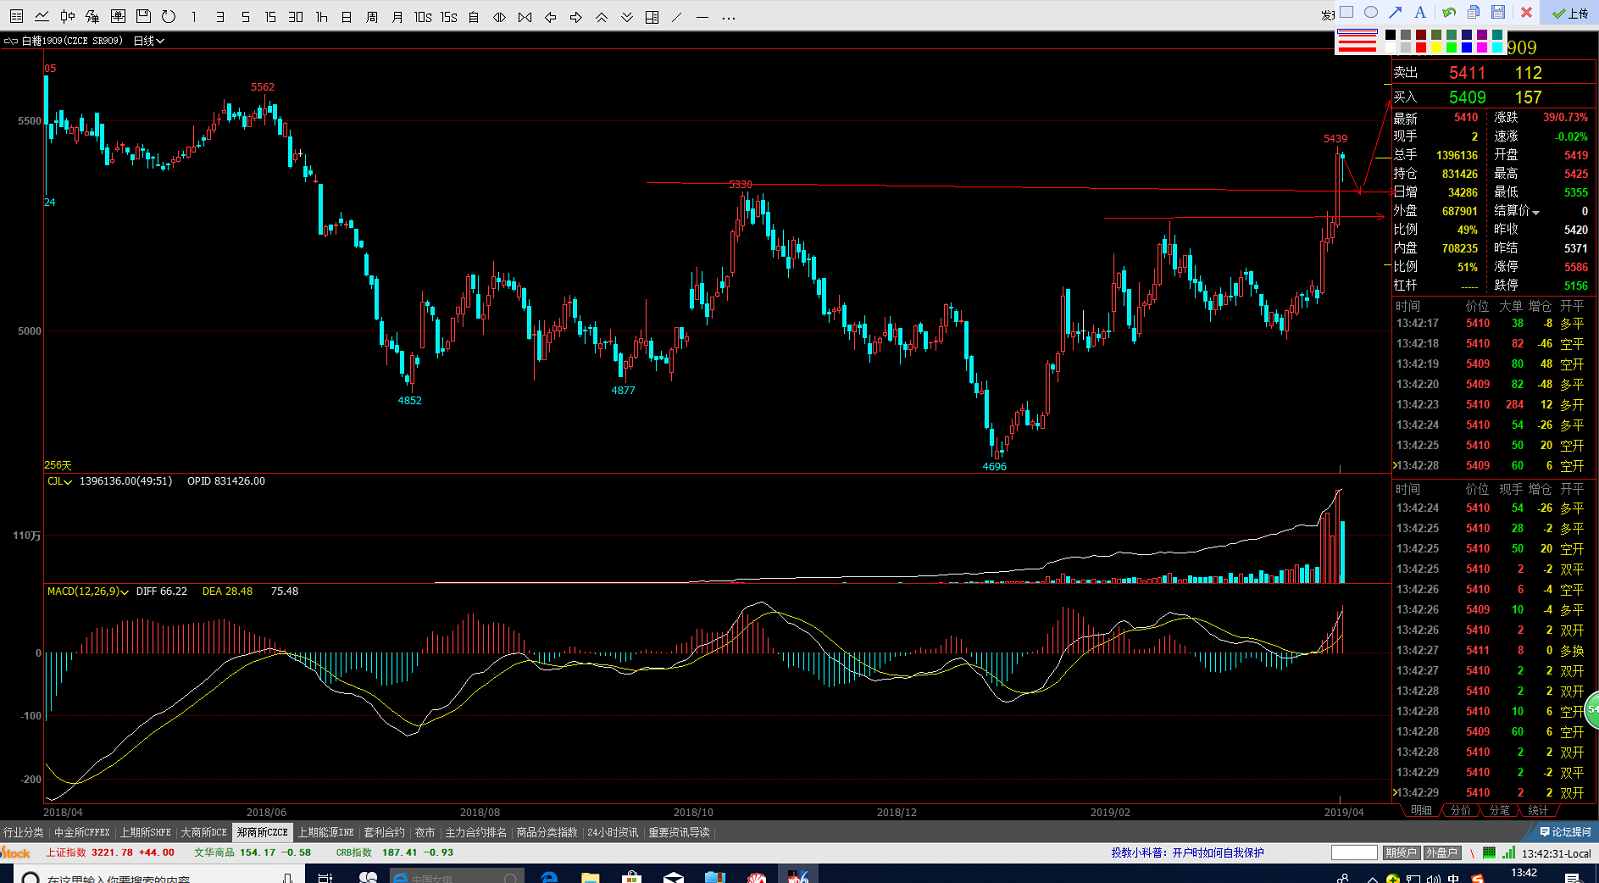
Task: Switch chart to weekly period (周)
Action: pyautogui.click(x=371, y=17)
